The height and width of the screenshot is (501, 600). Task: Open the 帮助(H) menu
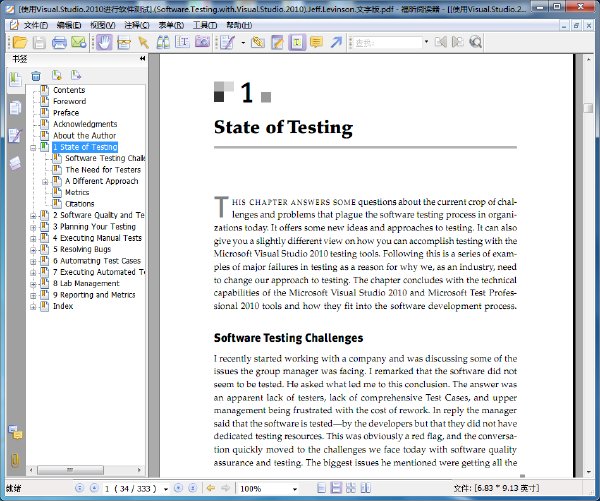[239, 25]
